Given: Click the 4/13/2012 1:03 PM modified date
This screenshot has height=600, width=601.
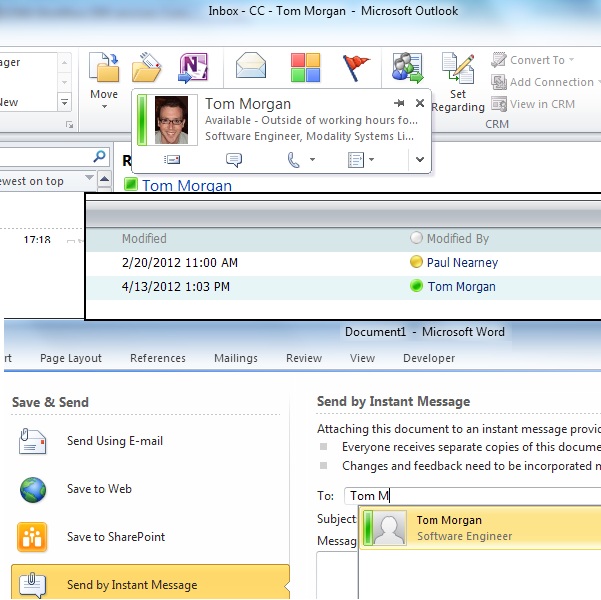Looking at the screenshot, I should (x=176, y=287).
